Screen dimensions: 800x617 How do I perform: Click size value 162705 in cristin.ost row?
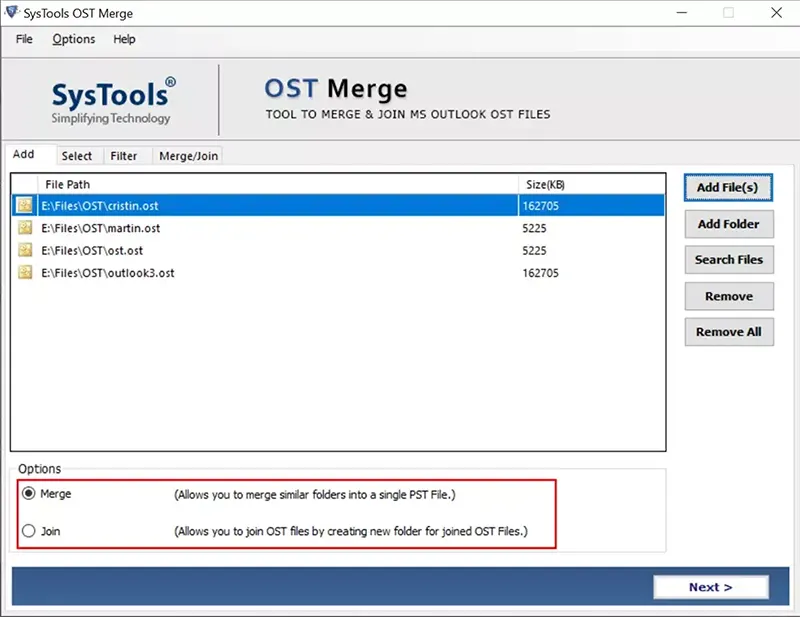[x=540, y=206]
